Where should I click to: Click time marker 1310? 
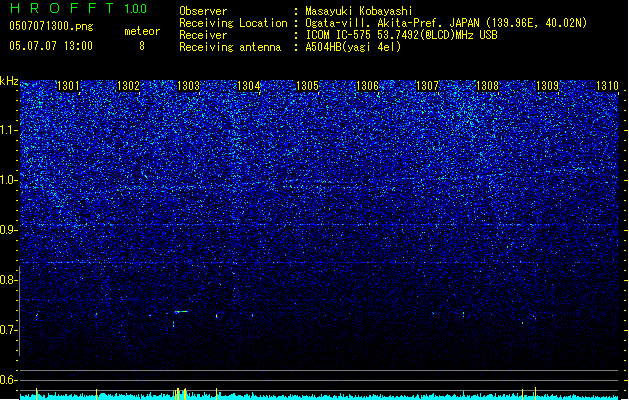pyautogui.click(x=607, y=86)
